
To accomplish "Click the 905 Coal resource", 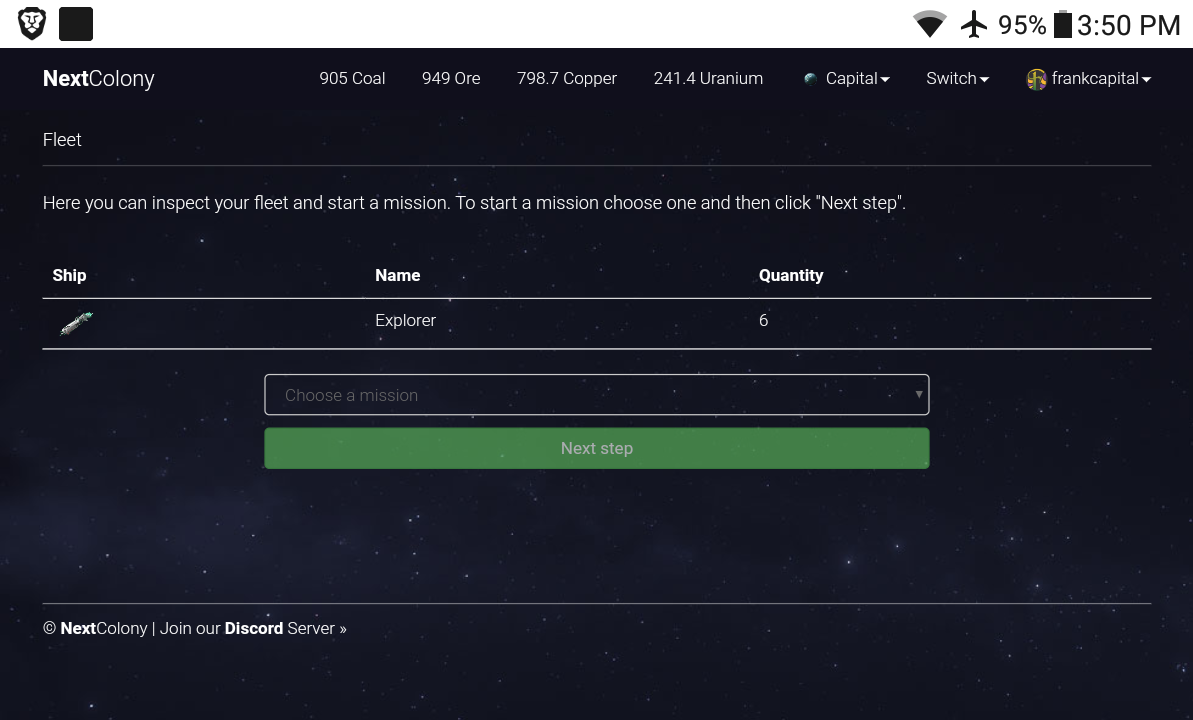I will tap(352, 78).
